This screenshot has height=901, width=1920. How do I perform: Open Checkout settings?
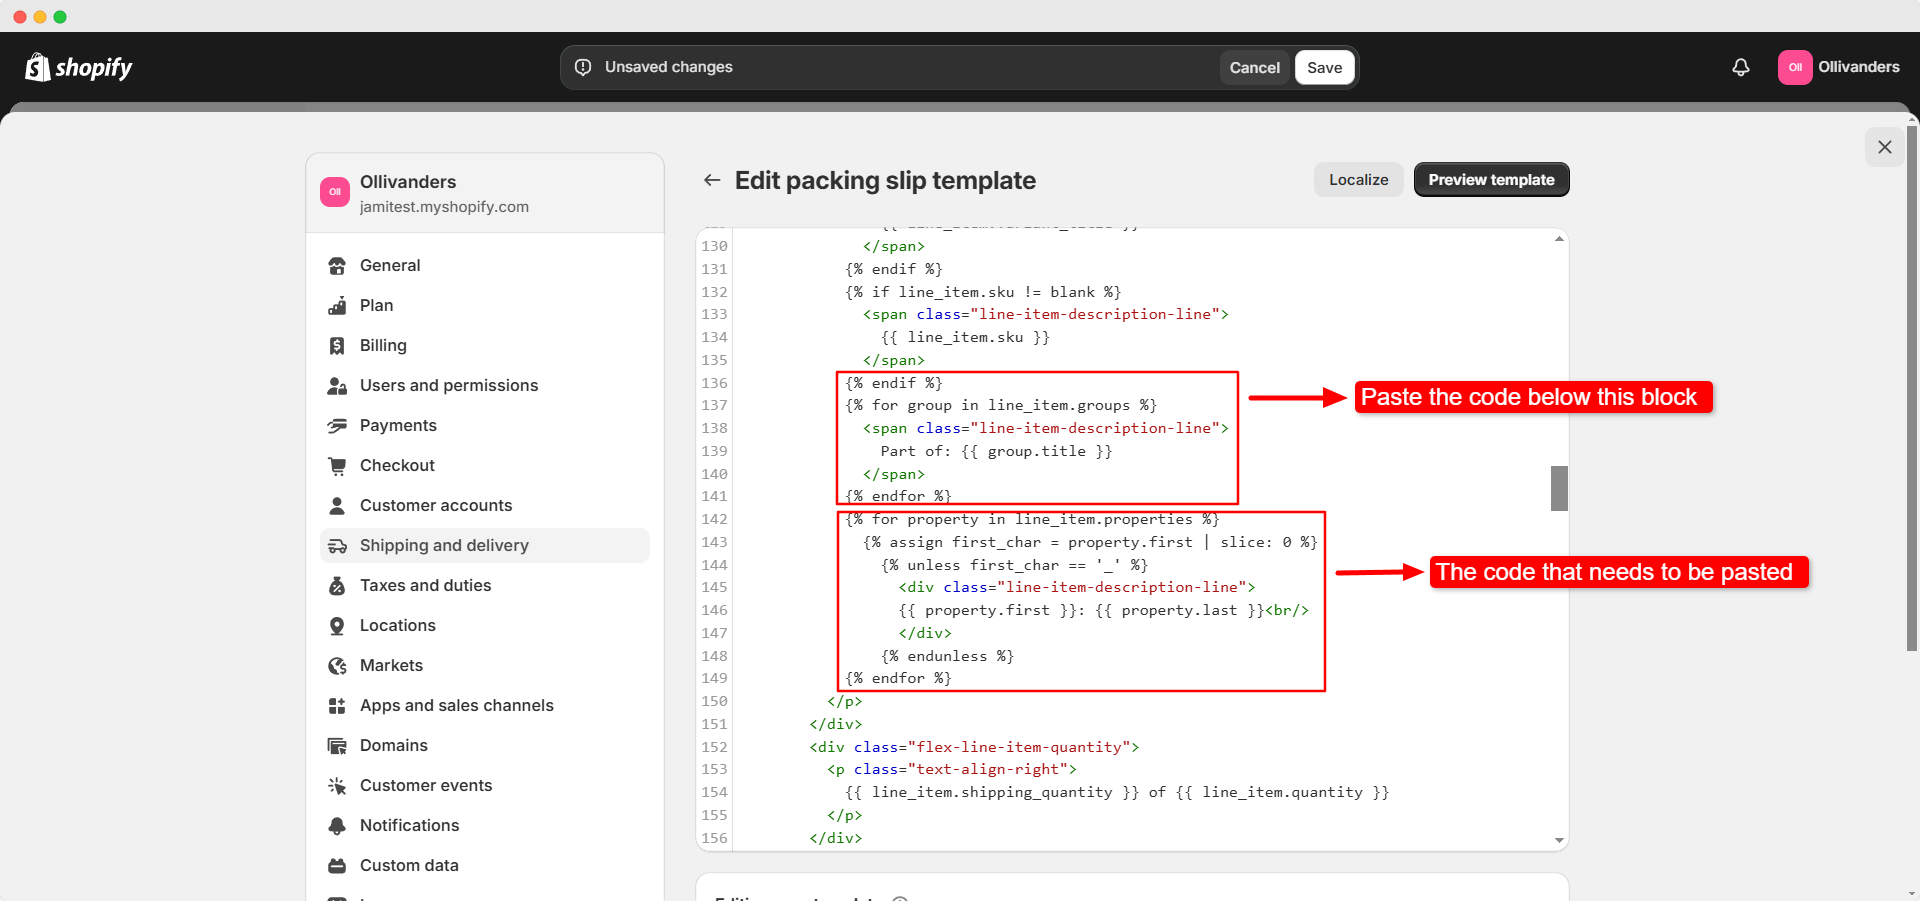pos(485,466)
